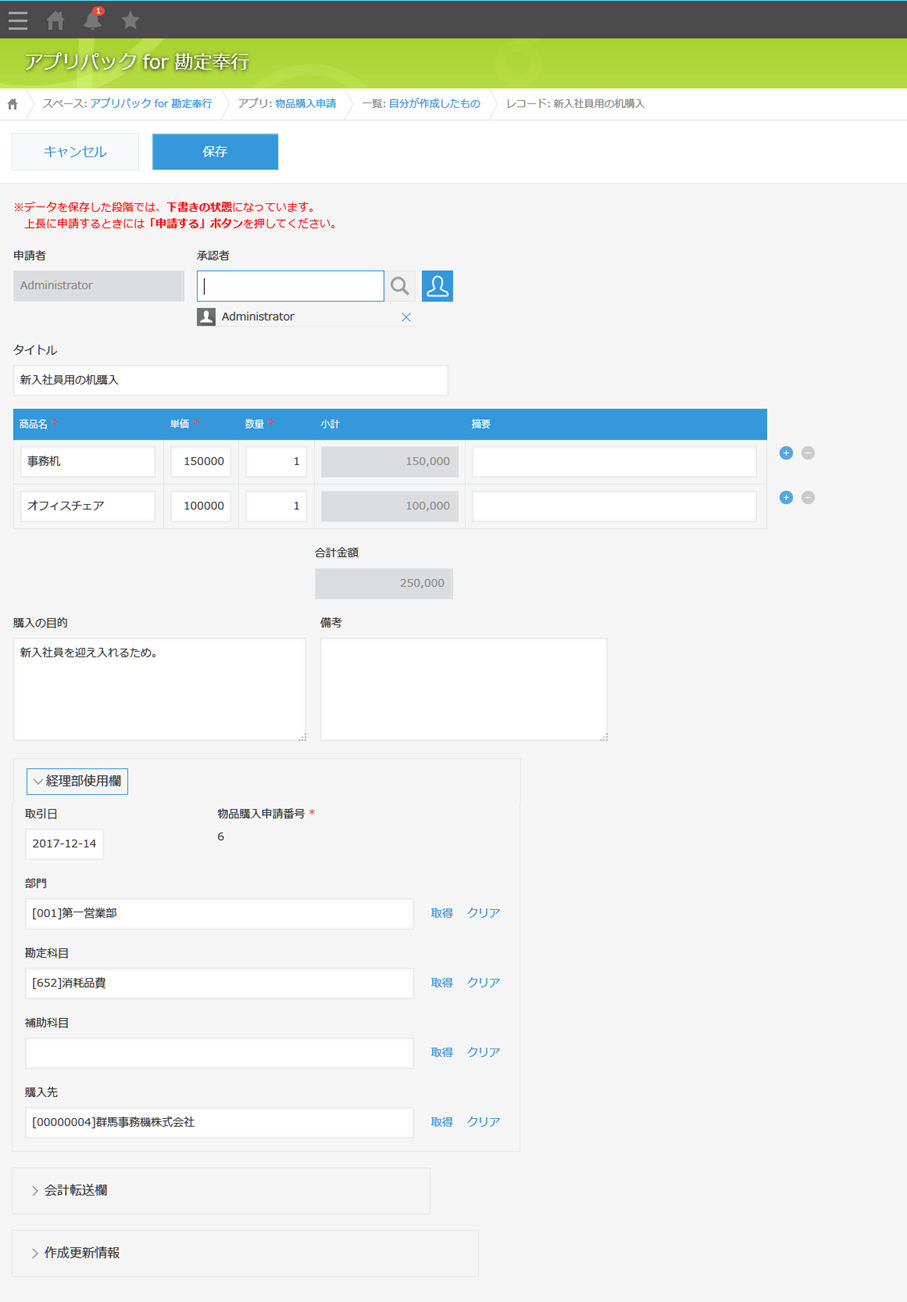Click unit price field showing 100000

[x=201, y=506]
